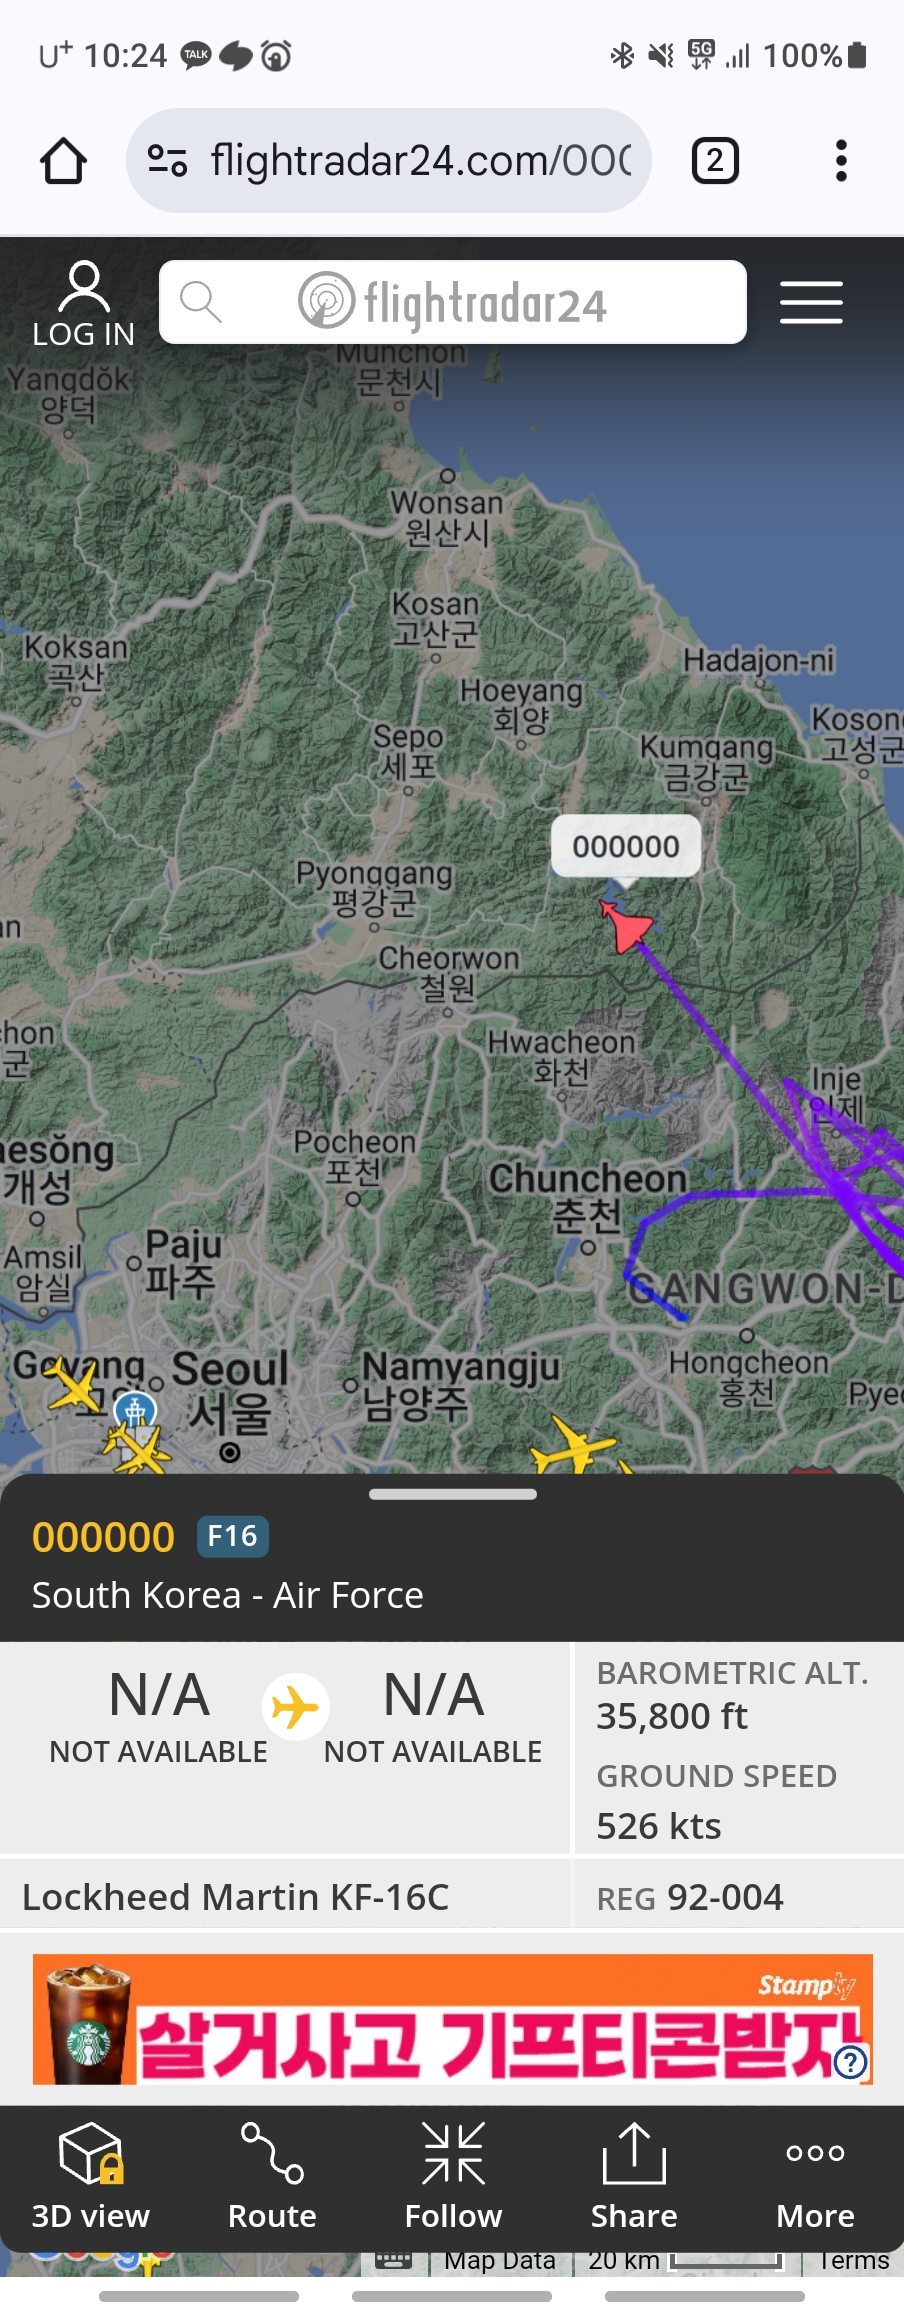Select the yellow plane near Goyang
Viewport: 904px width, 2316px height.
pyautogui.click(x=74, y=1386)
